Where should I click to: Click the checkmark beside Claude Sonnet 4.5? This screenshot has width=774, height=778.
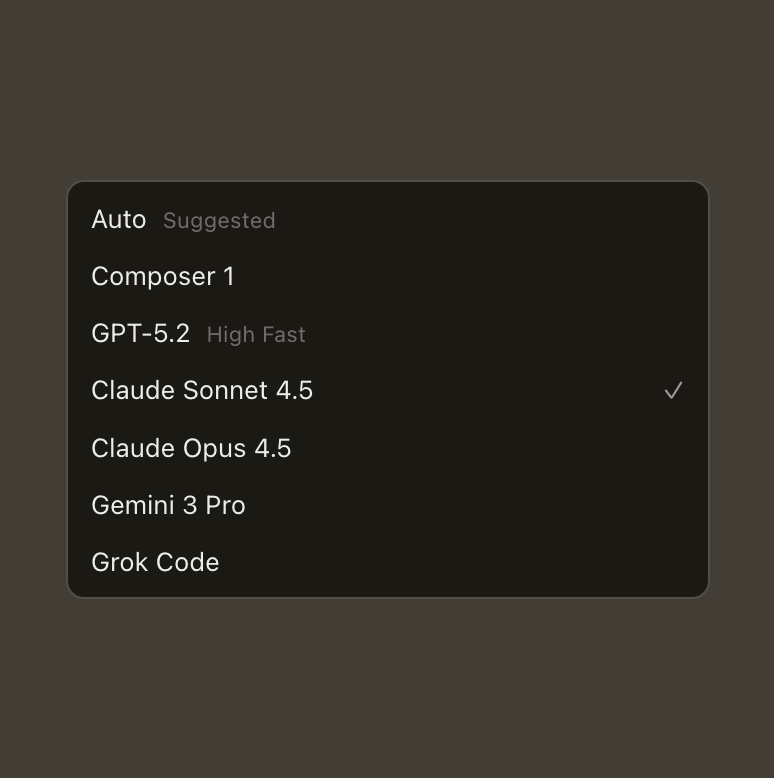pyautogui.click(x=673, y=391)
